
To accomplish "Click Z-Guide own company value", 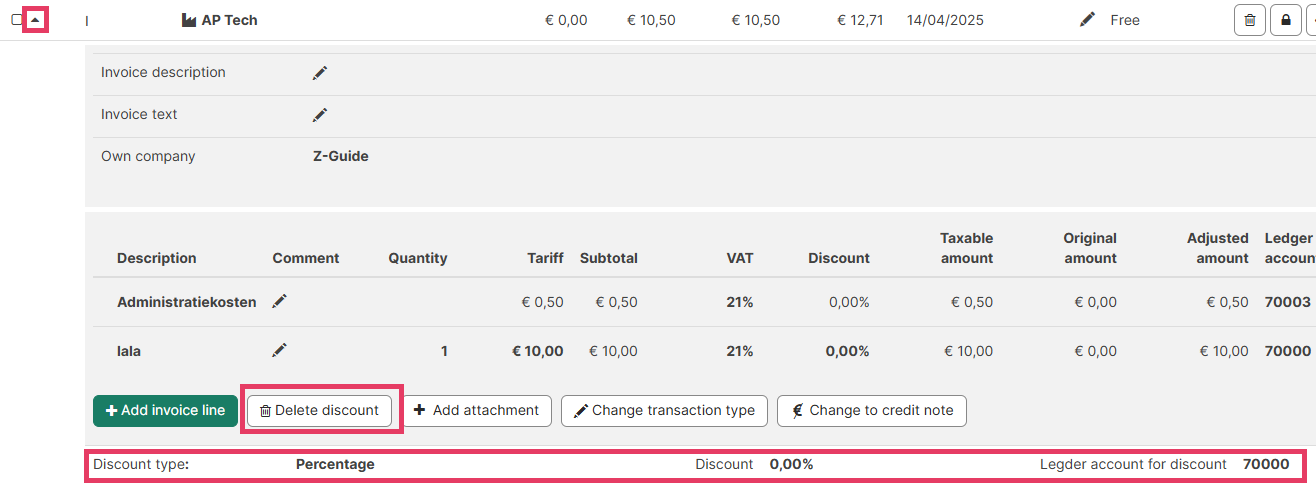I will click(340, 156).
